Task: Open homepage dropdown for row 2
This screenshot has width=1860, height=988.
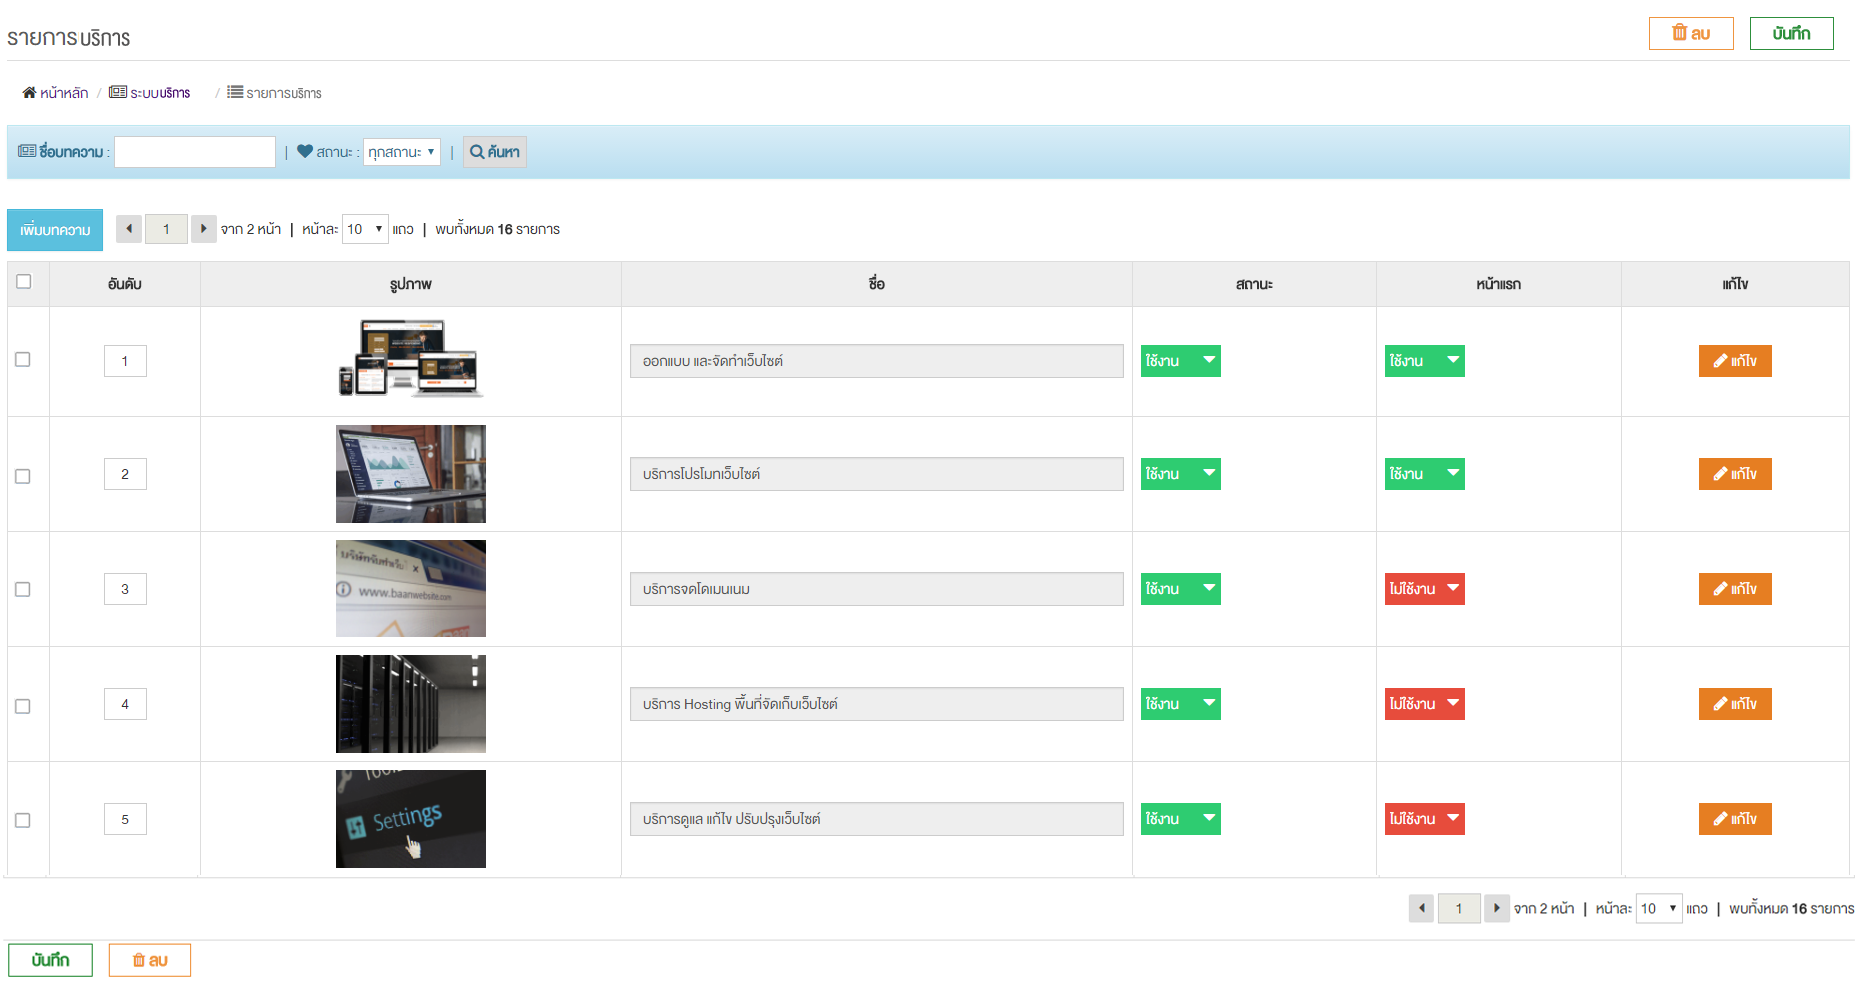Action: tap(1425, 474)
